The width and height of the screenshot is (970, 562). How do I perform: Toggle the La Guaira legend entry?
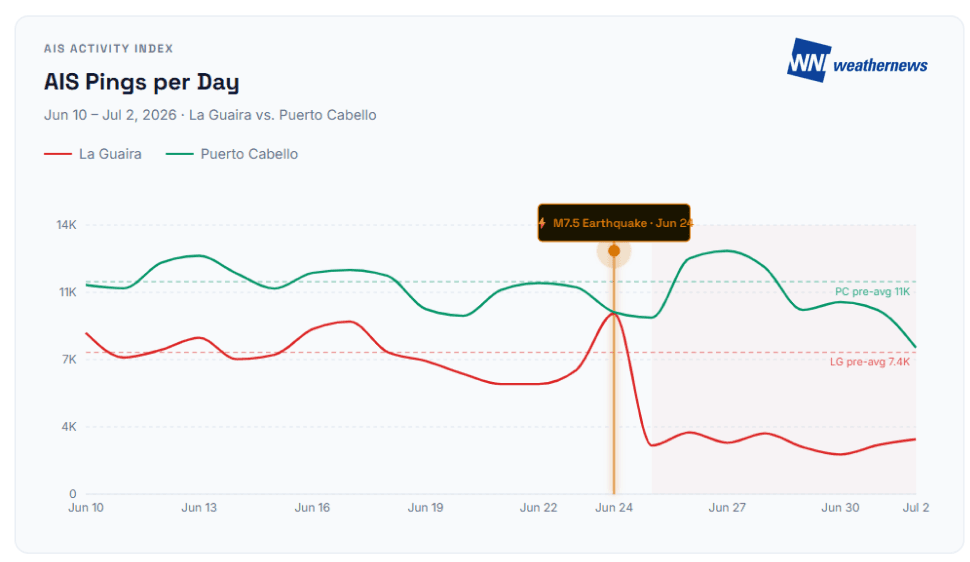click(93, 154)
